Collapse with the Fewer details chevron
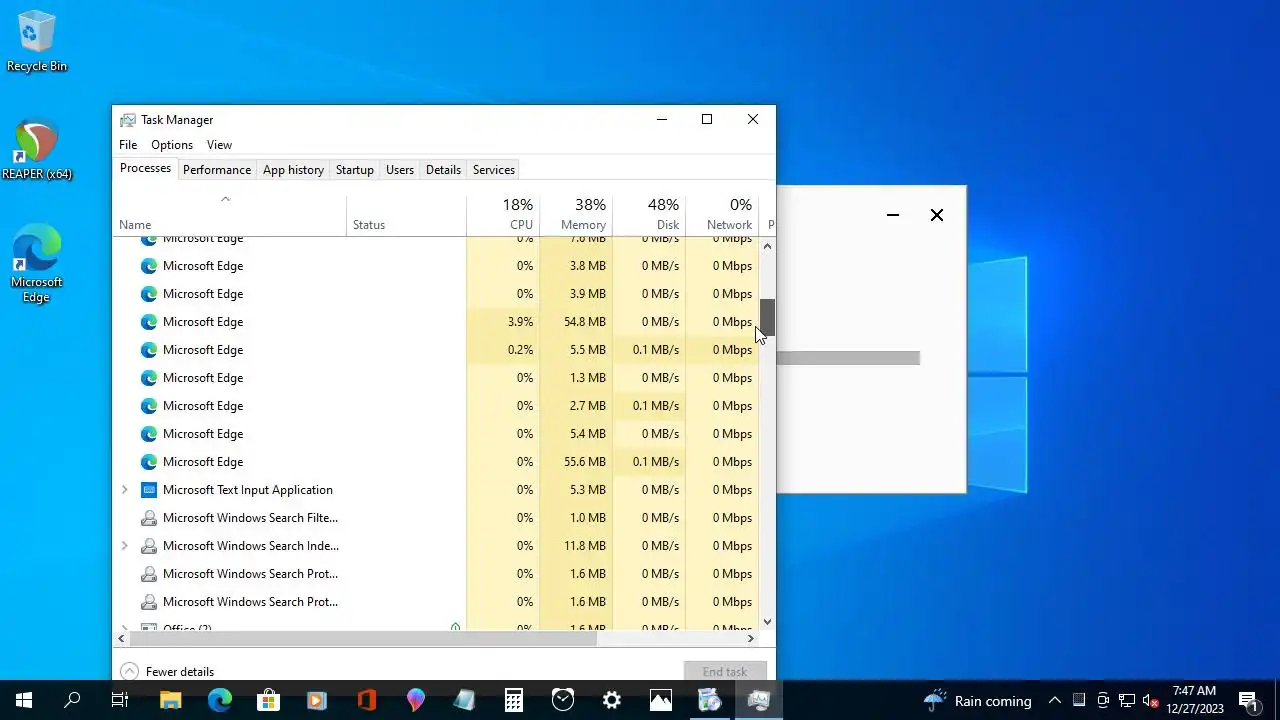This screenshot has height=720, width=1280. pyautogui.click(x=128, y=672)
